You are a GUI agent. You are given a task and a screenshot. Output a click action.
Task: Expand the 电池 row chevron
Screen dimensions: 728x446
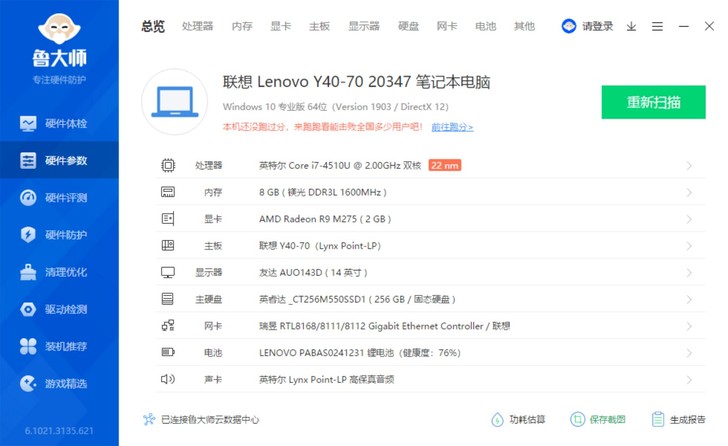coord(689,353)
